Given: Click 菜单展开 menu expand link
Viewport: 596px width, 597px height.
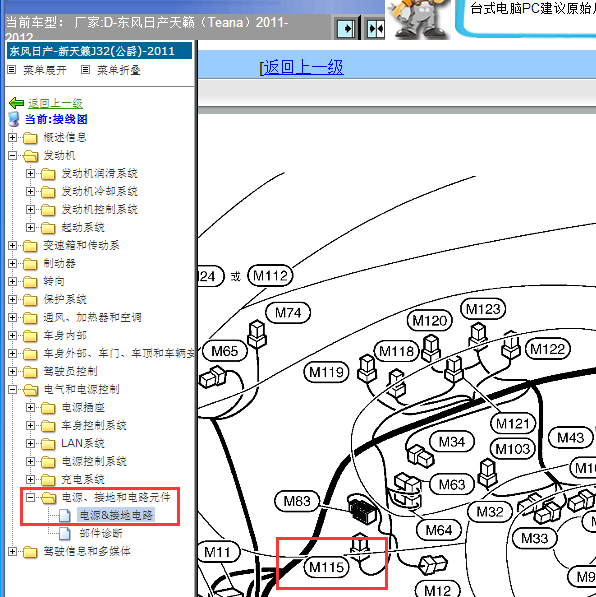Looking at the screenshot, I should (x=45, y=70).
